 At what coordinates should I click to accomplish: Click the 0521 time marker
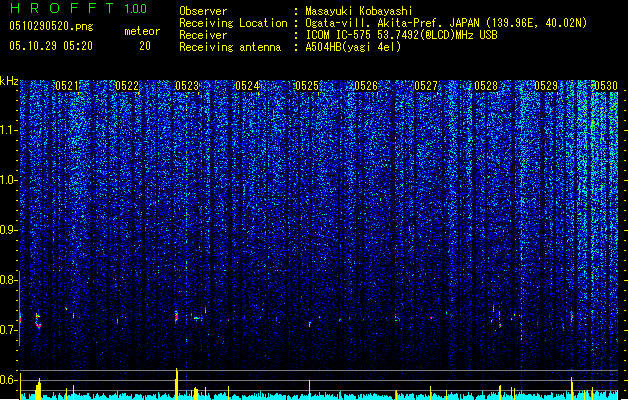(x=67, y=86)
